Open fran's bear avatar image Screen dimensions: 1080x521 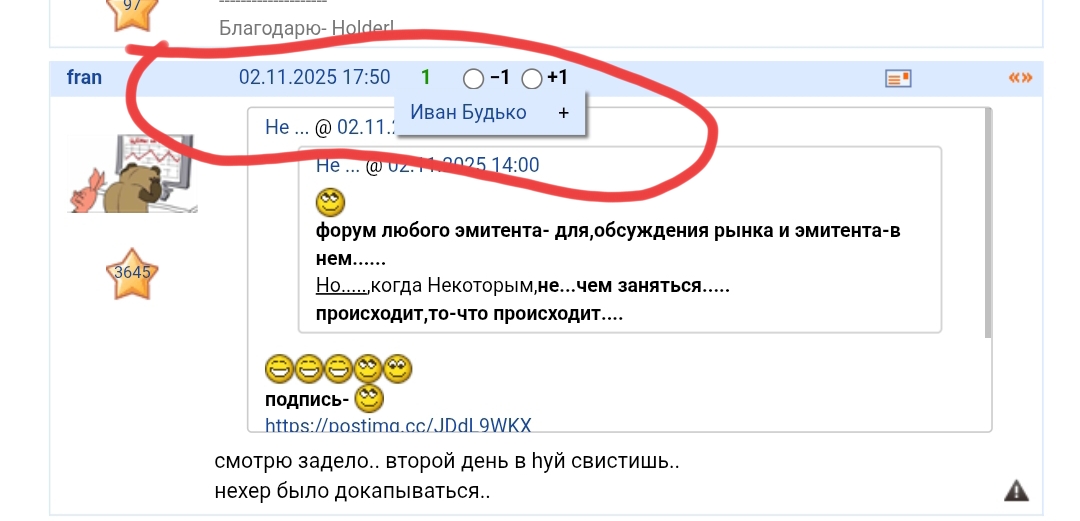coord(132,173)
